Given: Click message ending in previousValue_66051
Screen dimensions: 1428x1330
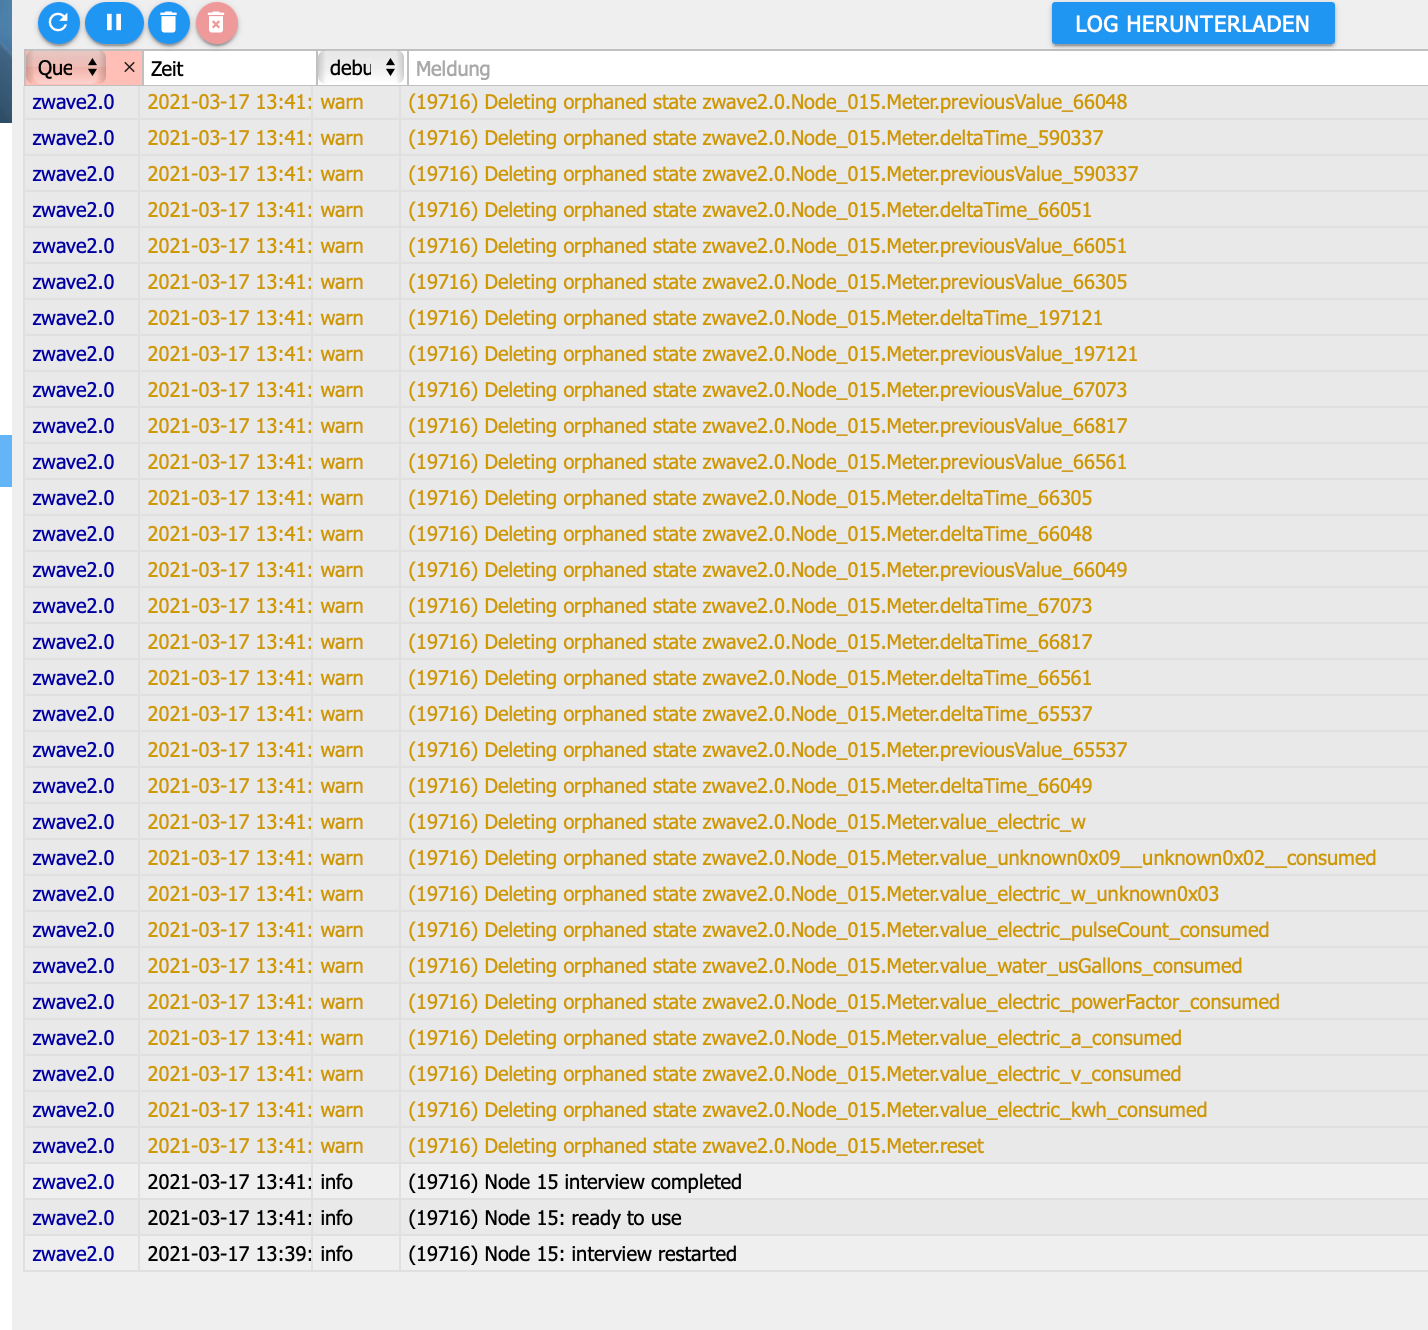Looking at the screenshot, I should [x=767, y=246].
